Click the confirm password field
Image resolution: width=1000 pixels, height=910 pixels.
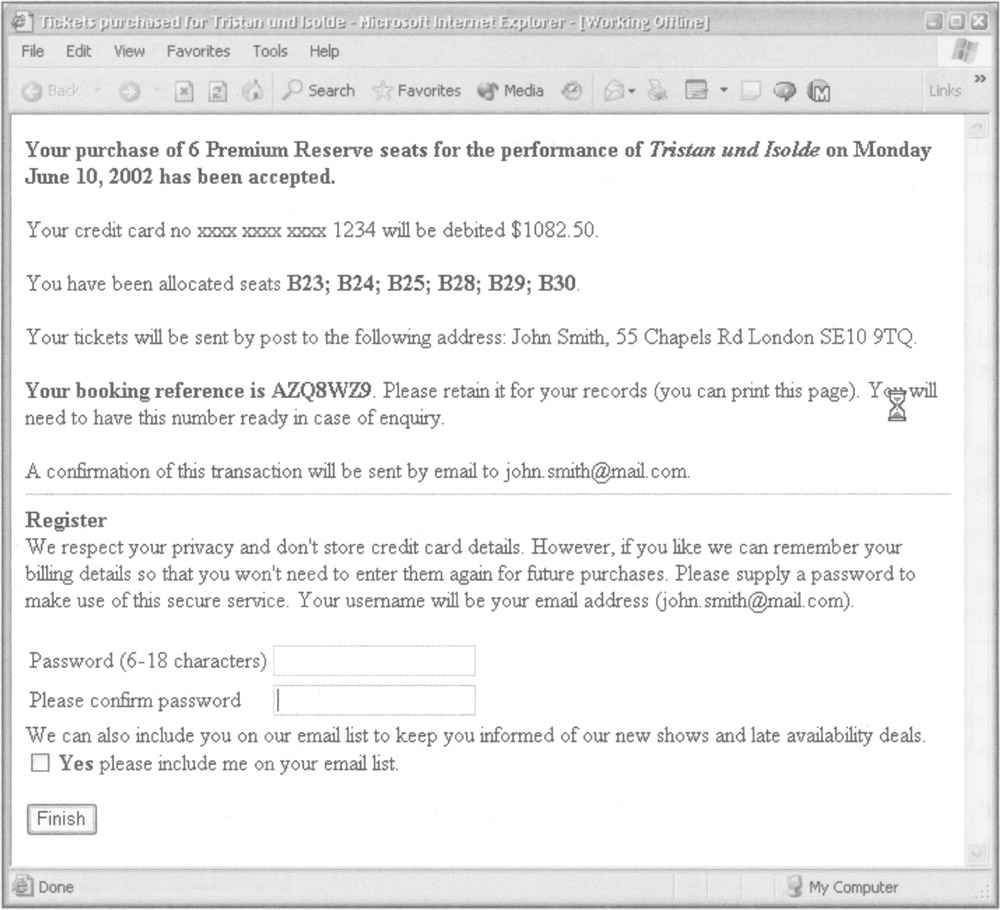coord(374,700)
